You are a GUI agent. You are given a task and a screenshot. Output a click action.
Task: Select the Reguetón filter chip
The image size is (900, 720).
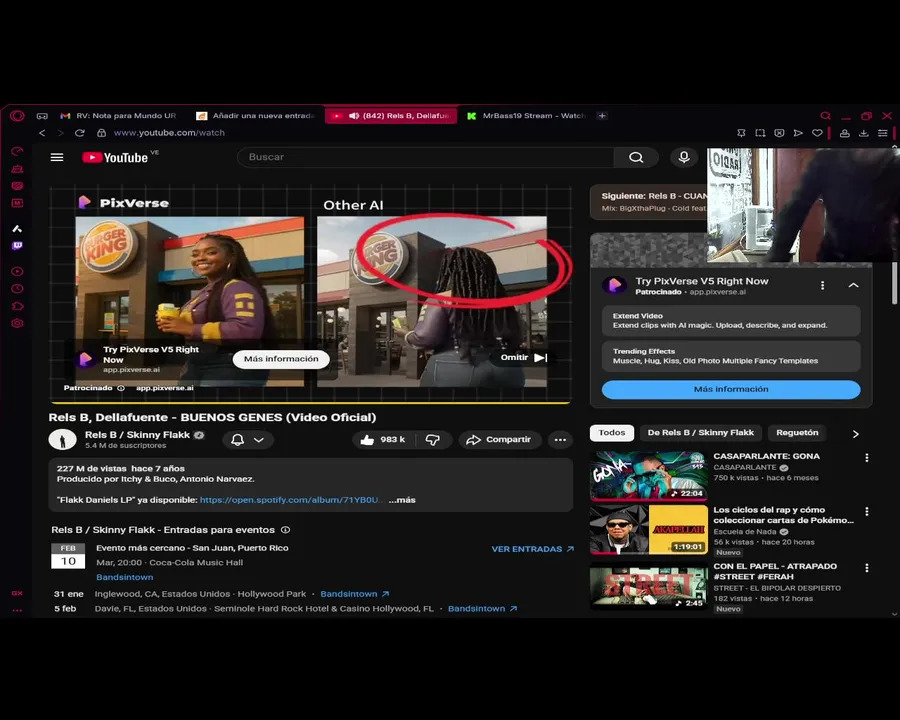pyautogui.click(x=797, y=432)
